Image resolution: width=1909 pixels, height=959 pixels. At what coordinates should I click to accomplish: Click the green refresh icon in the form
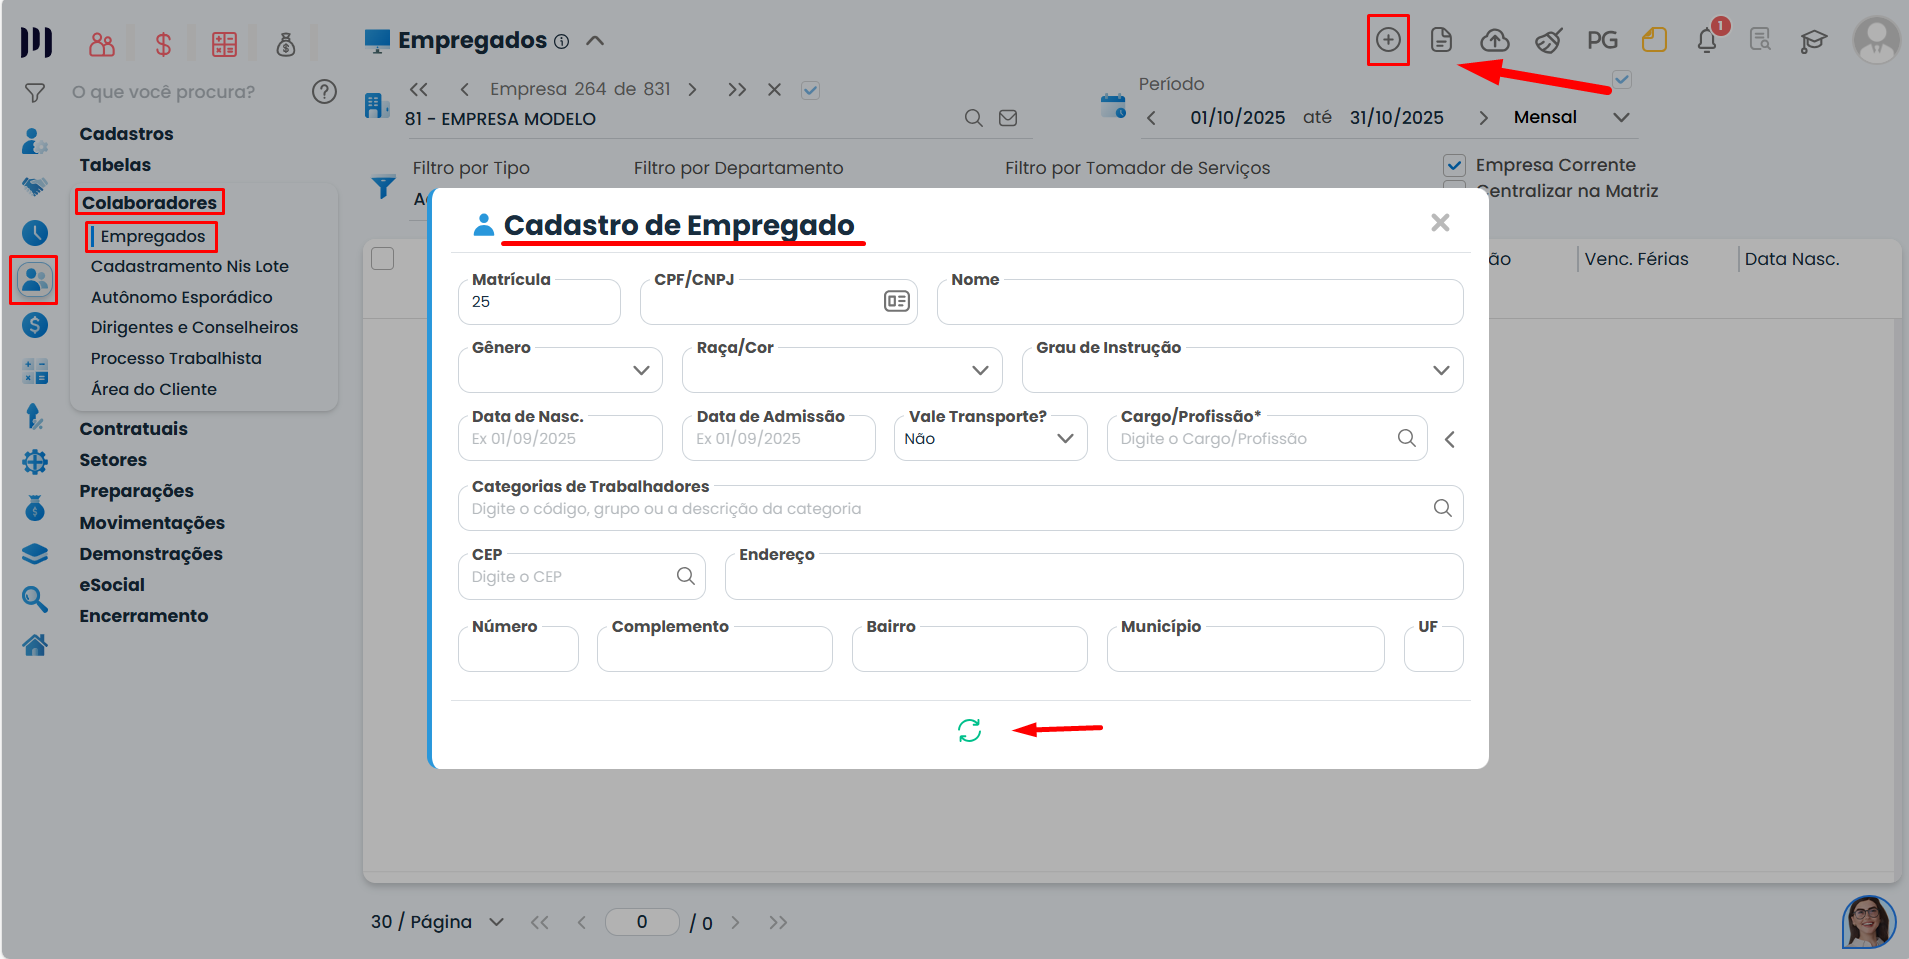[x=969, y=730]
